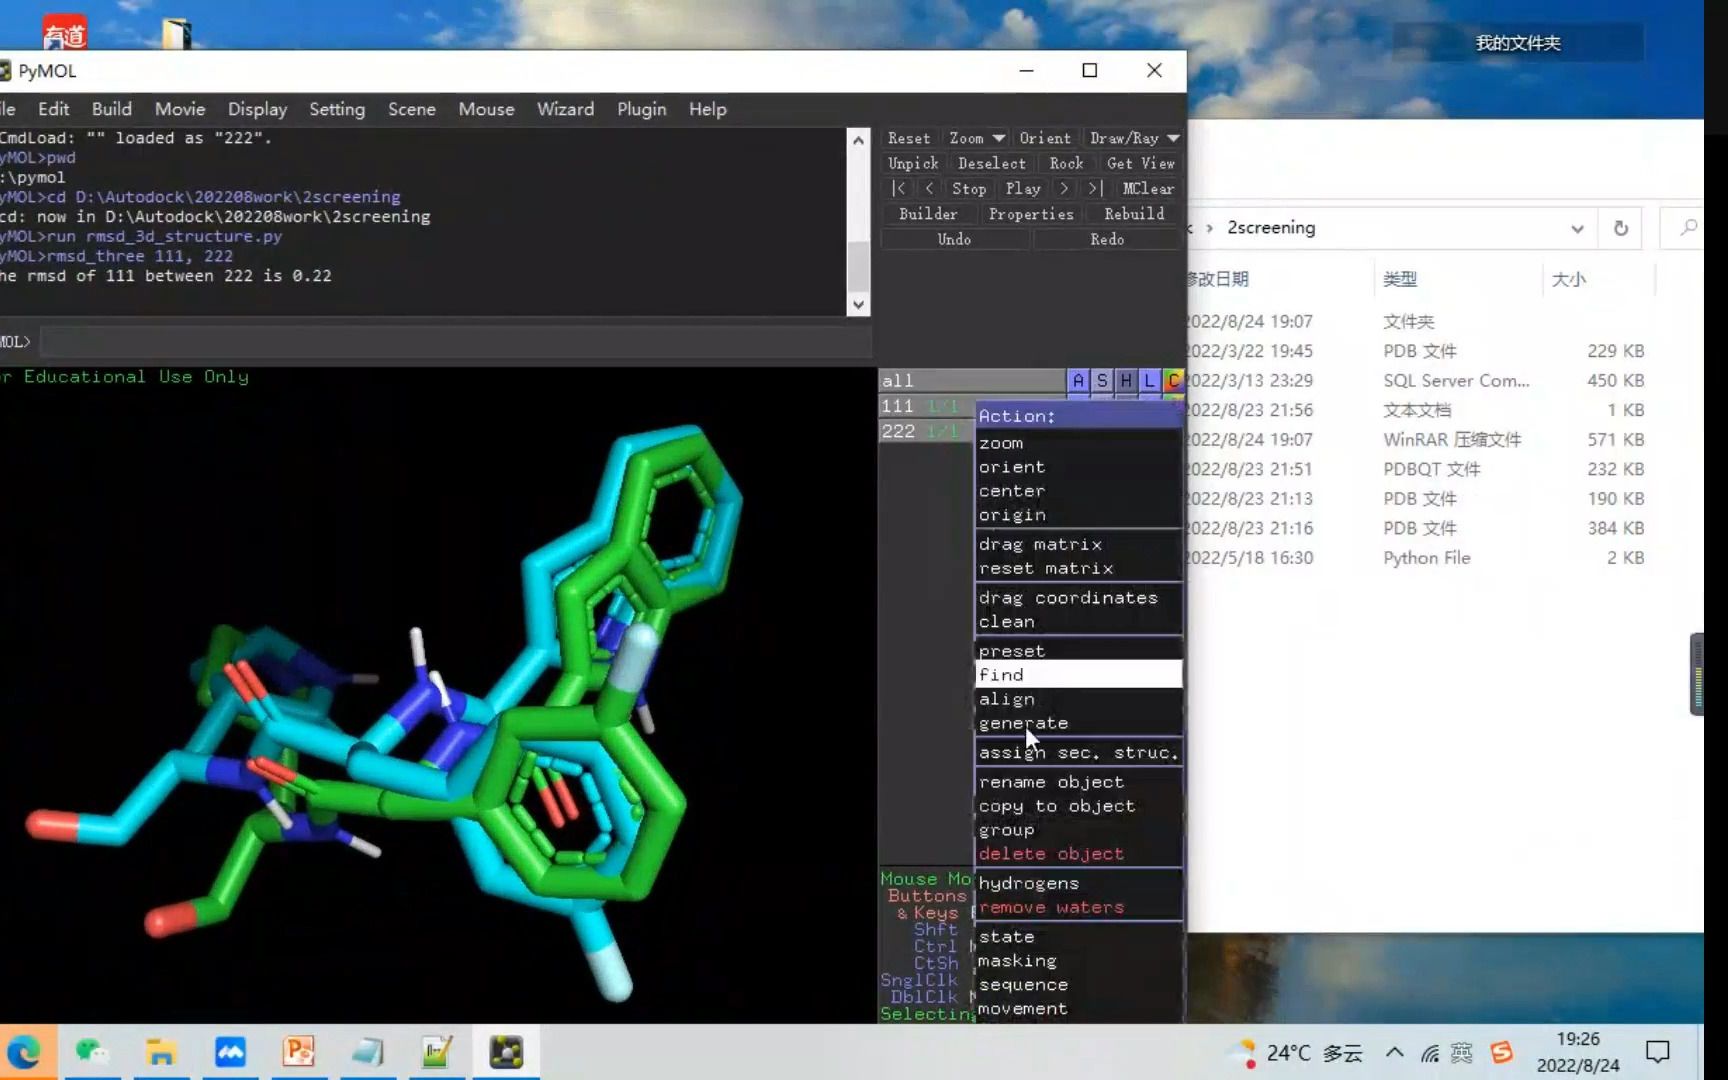The image size is (1728, 1080).
Task: Open the state submenu in Action menu
Action: 1078,937
